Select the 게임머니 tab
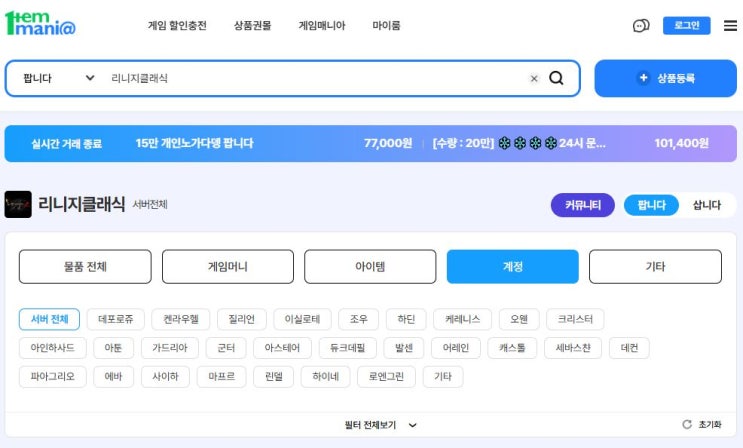Screen dimensions: 743x448 point(228,266)
